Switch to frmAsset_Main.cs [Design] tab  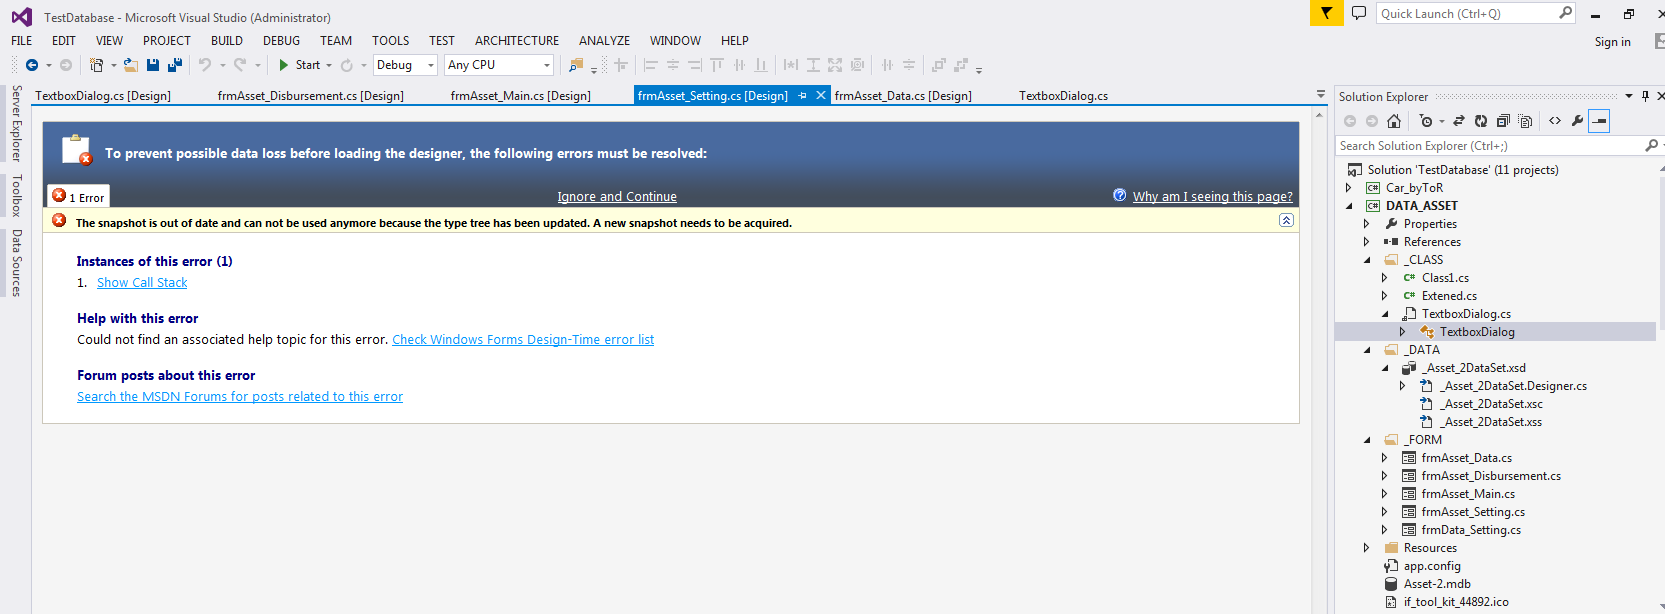[520, 96]
